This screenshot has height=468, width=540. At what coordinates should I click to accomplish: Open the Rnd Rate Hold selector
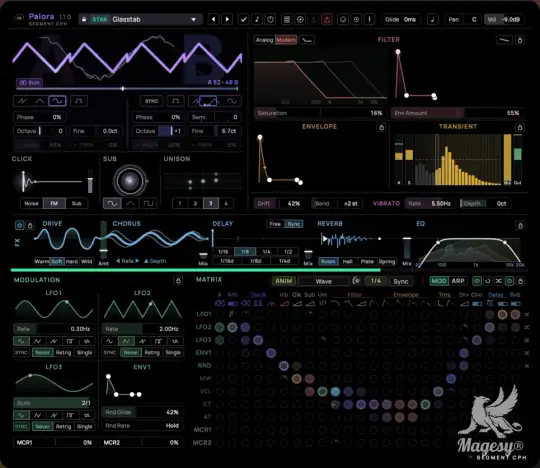pyautogui.click(x=142, y=426)
